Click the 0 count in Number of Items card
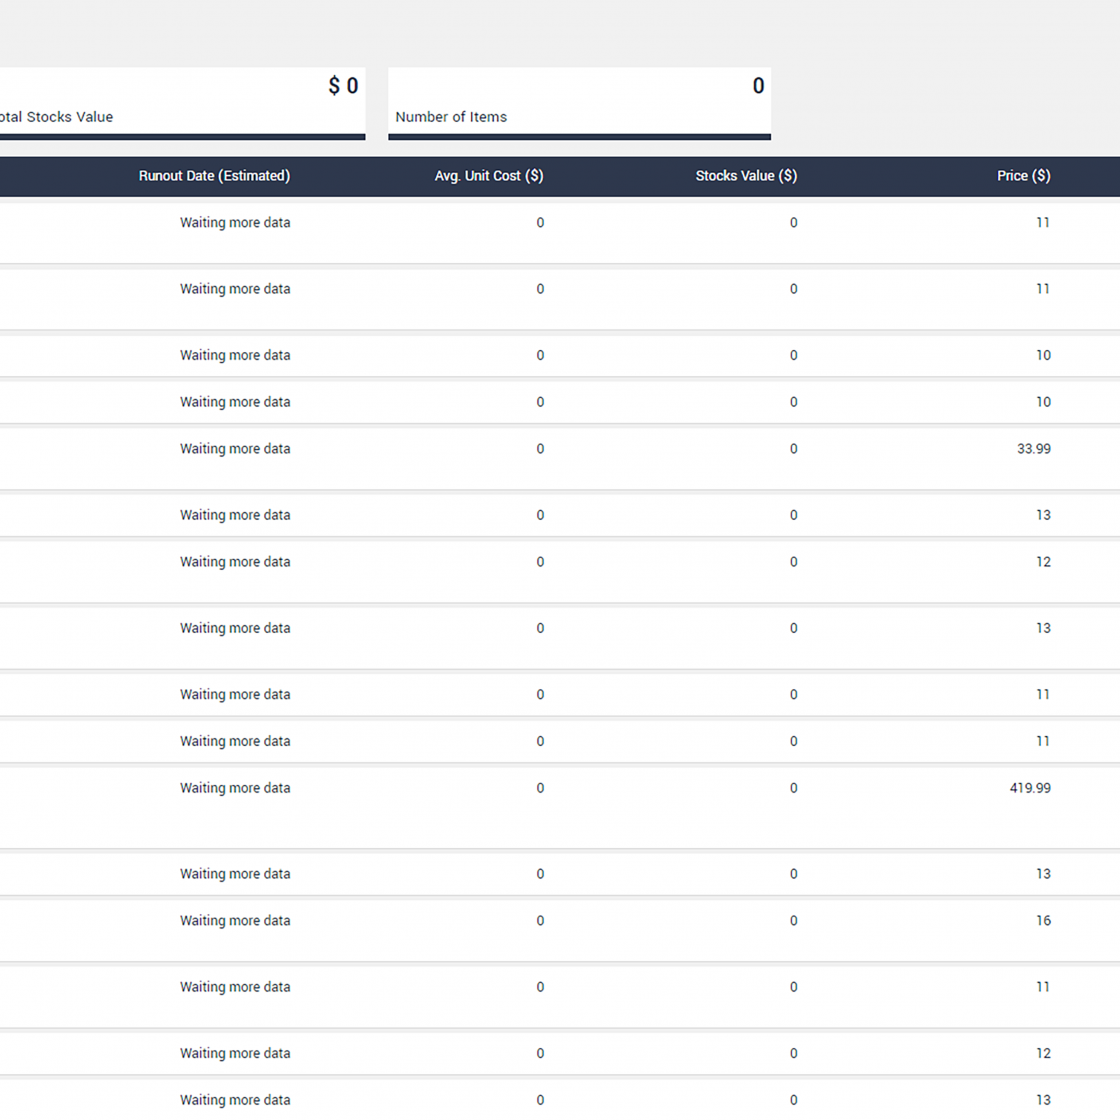Screen dimensions: 1120x1120 click(x=759, y=86)
